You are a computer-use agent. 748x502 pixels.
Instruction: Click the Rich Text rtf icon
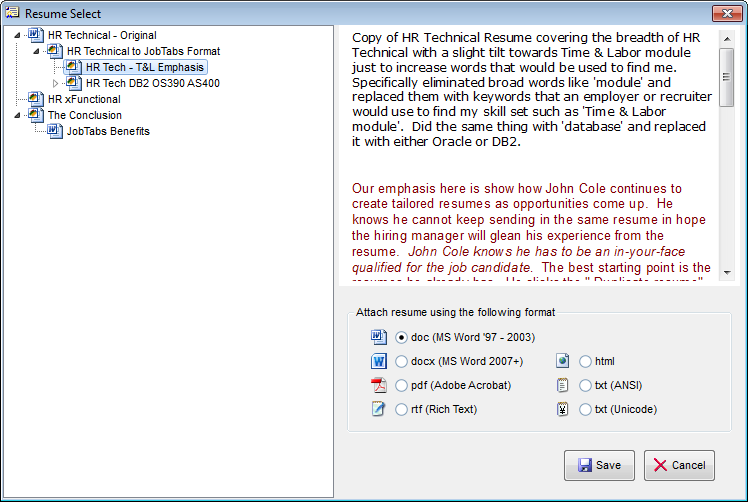pos(379,409)
